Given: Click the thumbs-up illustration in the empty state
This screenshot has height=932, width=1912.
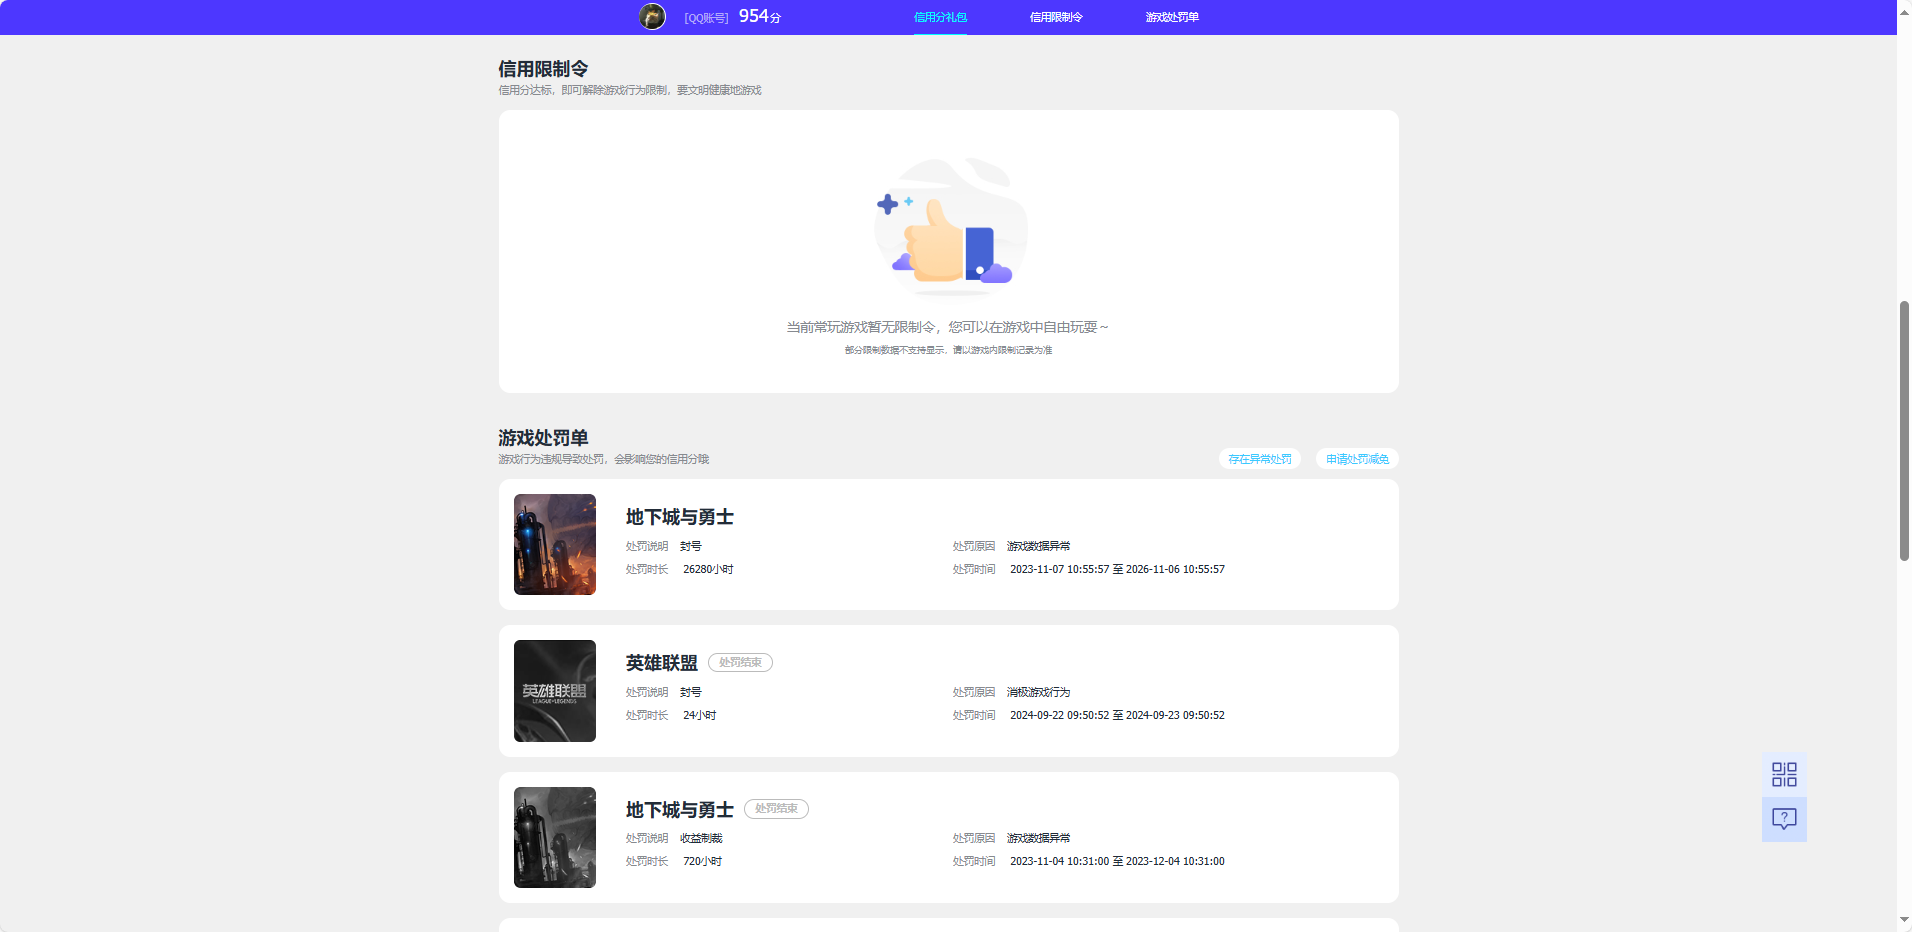Looking at the screenshot, I should (x=948, y=228).
